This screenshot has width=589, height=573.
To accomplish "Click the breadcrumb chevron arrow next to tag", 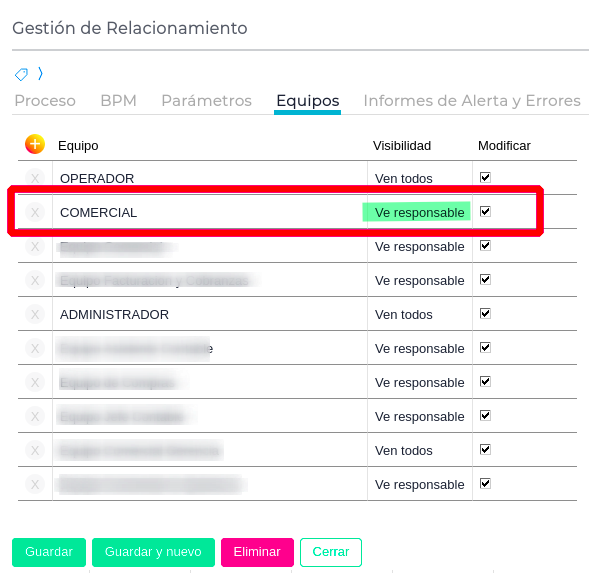I will tap(40, 73).
